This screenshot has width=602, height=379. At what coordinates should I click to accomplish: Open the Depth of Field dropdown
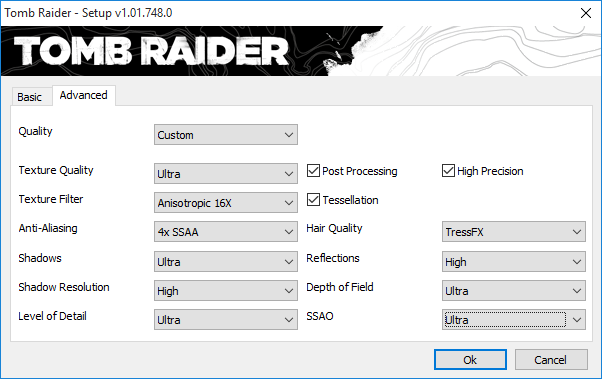514,291
